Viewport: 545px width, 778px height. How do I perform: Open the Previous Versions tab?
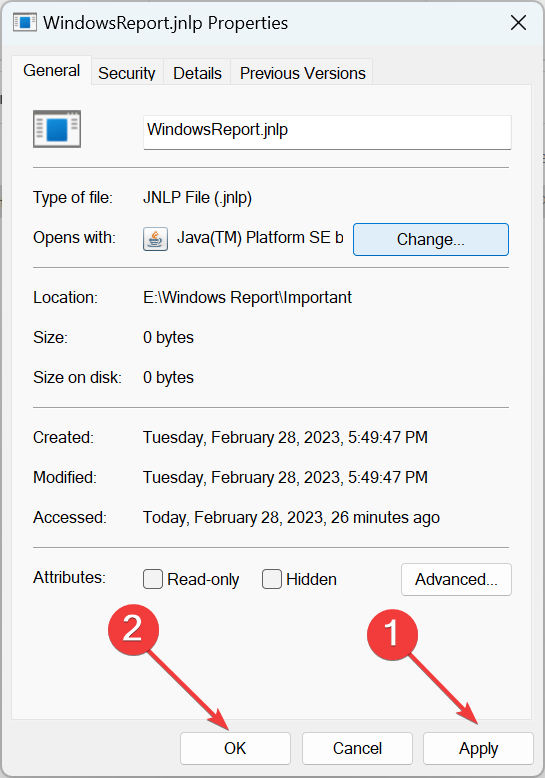tap(302, 73)
